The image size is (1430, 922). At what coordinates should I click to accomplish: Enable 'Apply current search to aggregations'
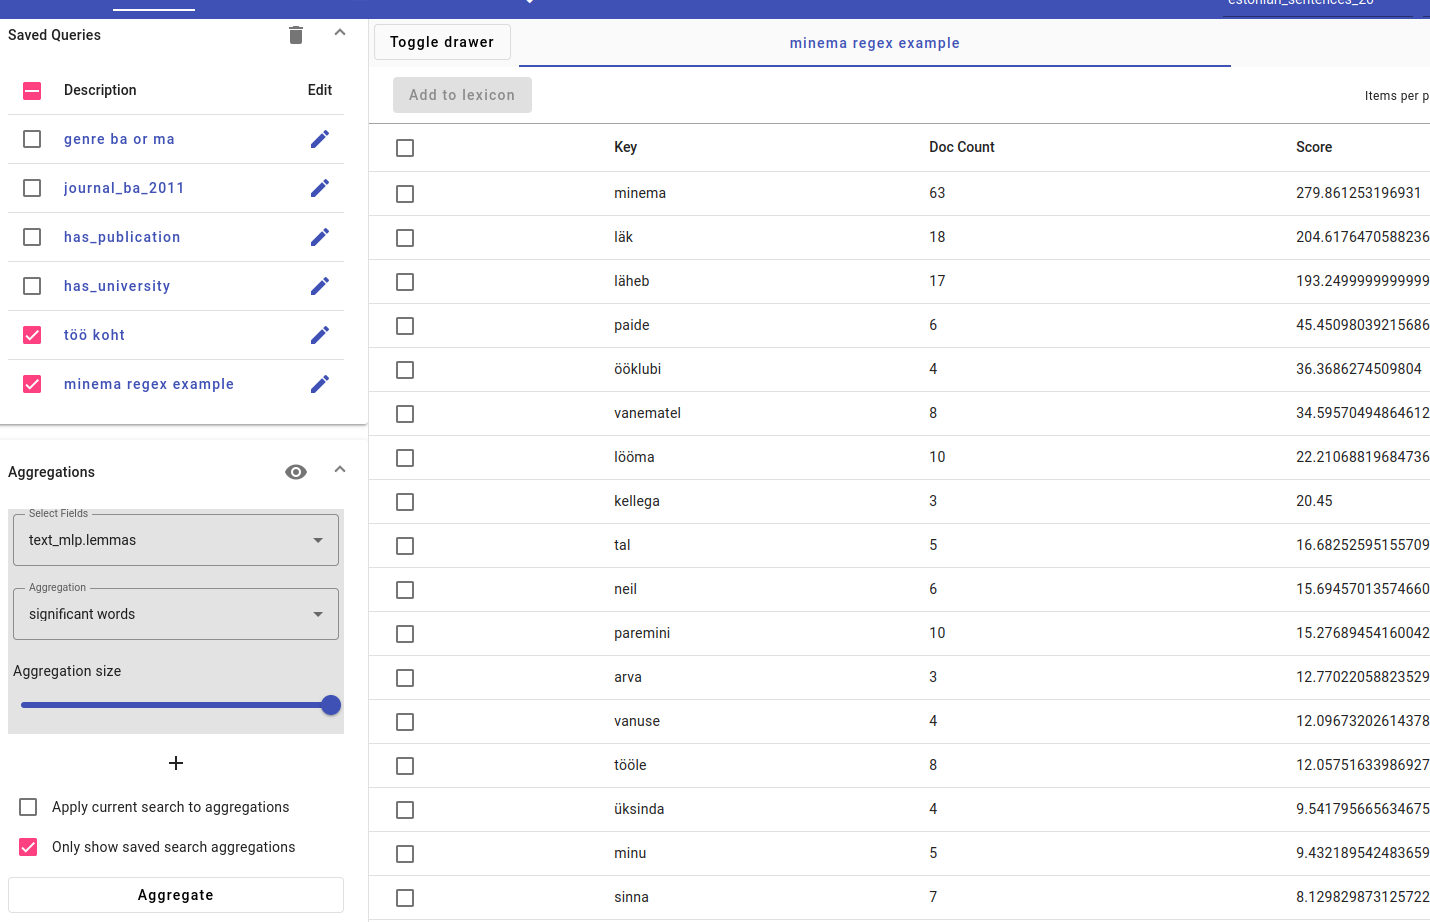click(x=28, y=807)
